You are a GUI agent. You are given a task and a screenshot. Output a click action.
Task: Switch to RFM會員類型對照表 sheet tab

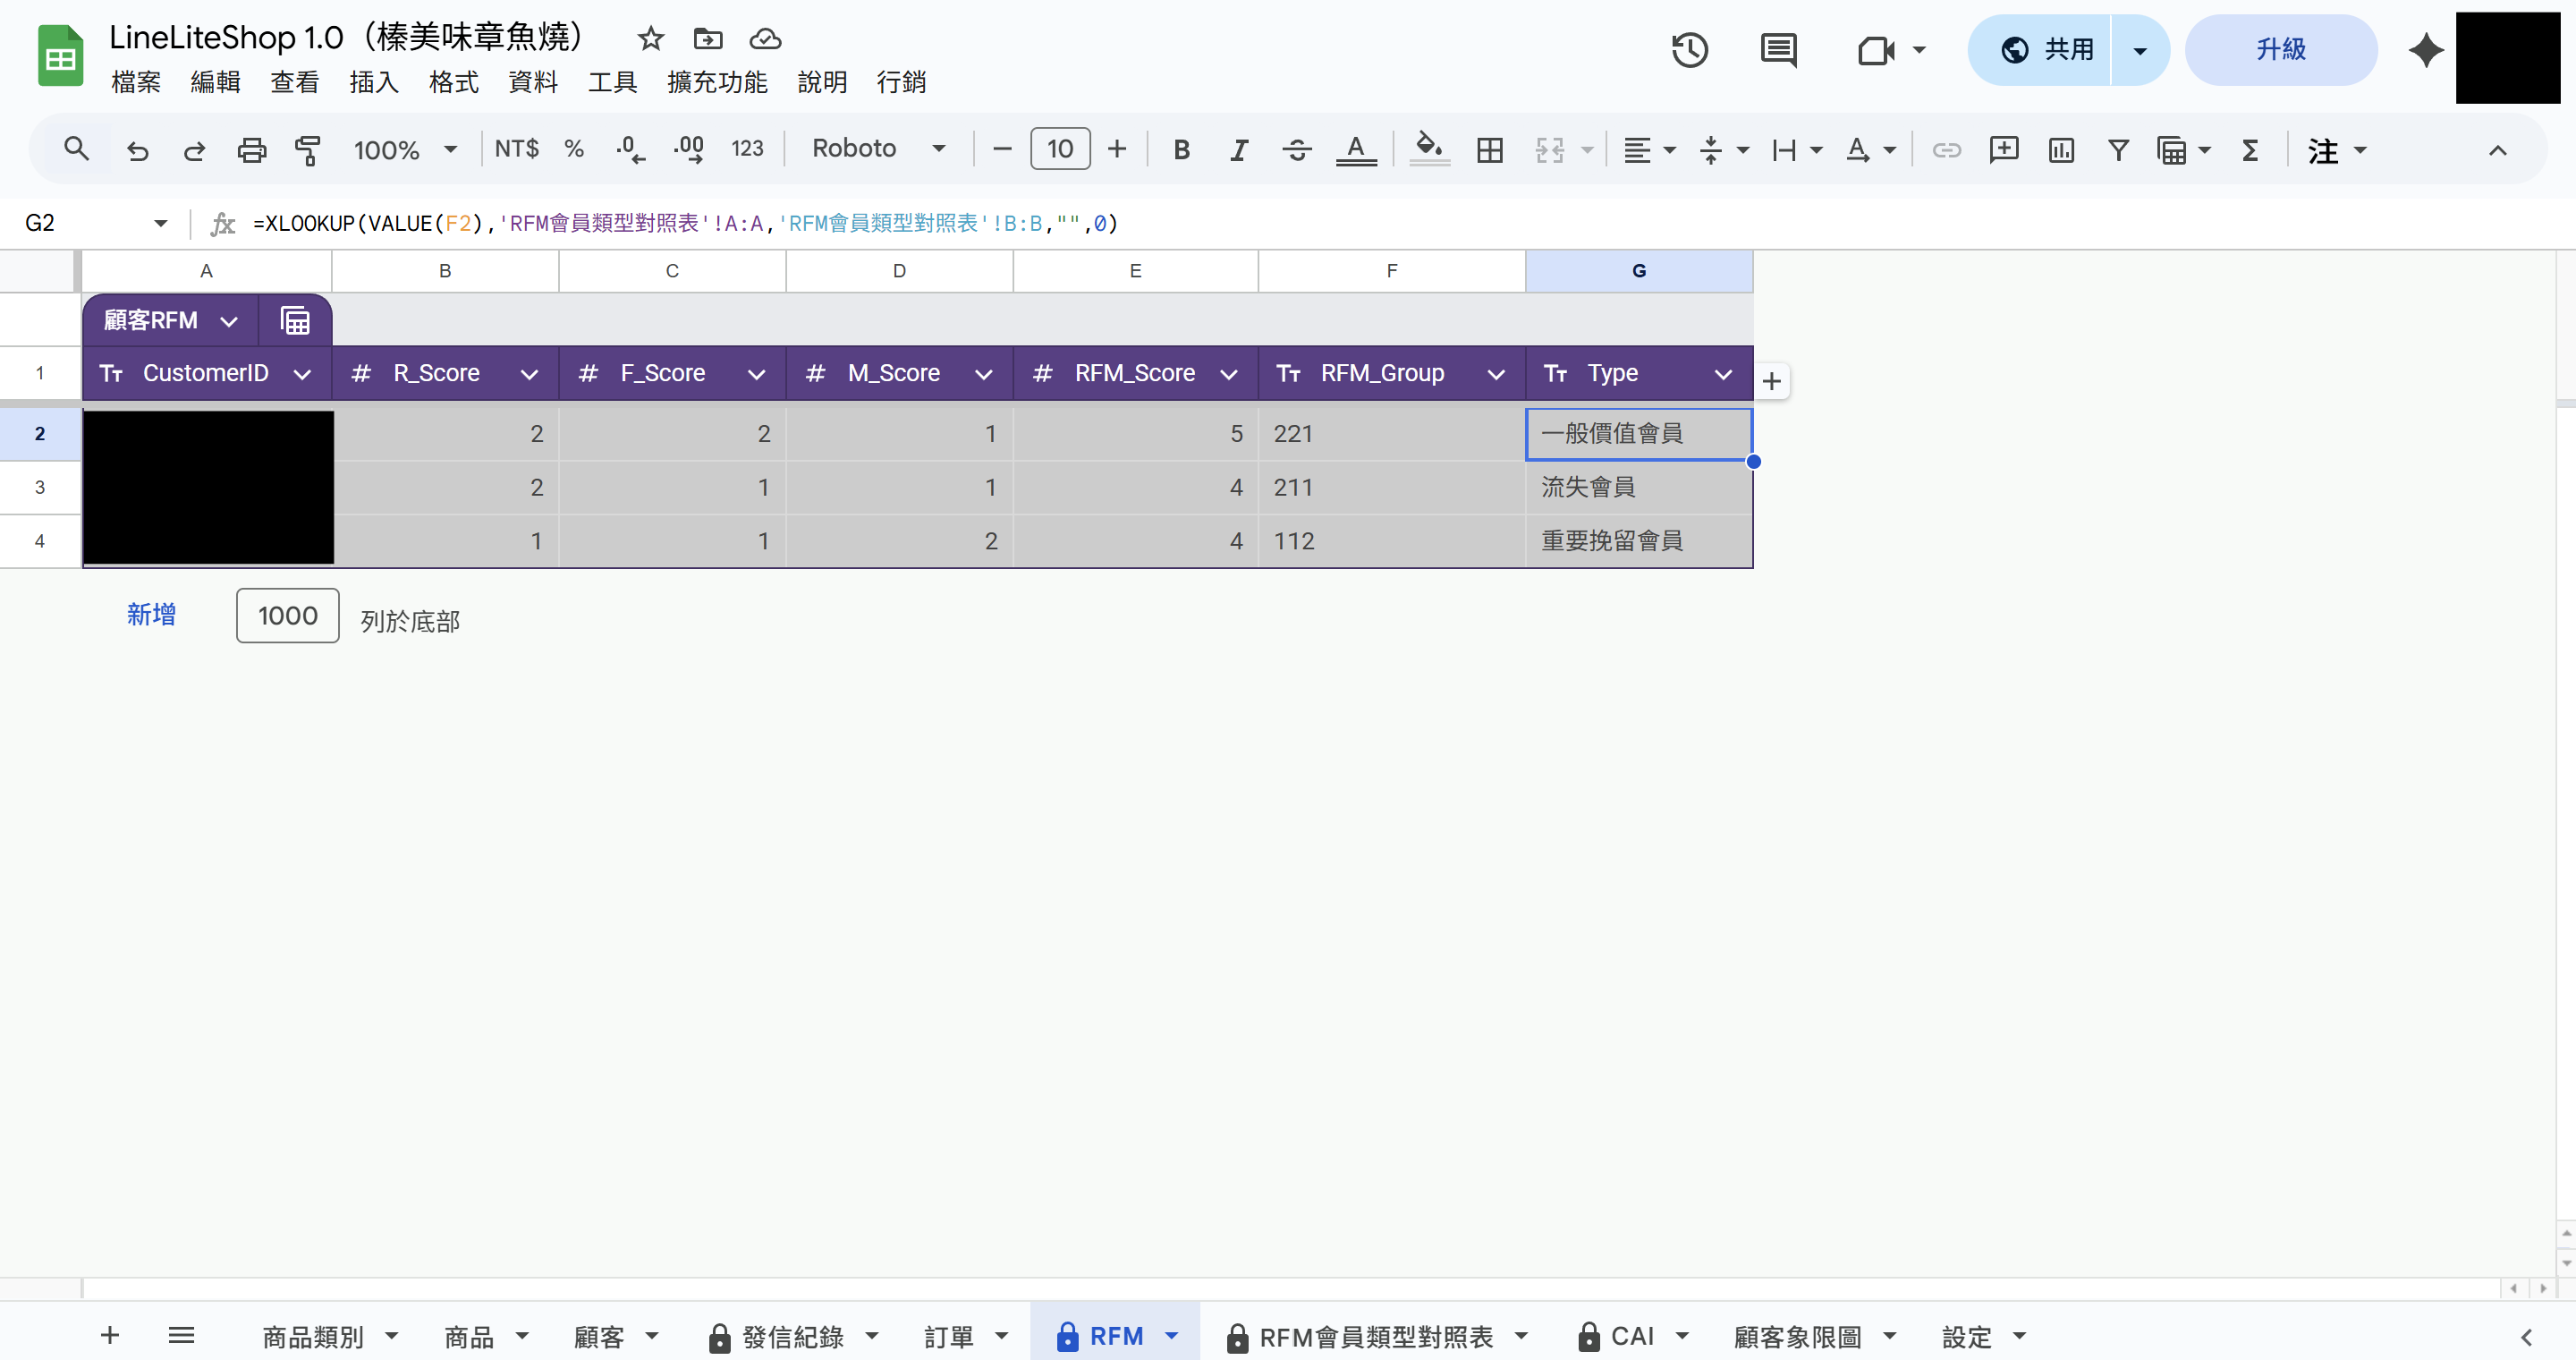coord(1375,1337)
